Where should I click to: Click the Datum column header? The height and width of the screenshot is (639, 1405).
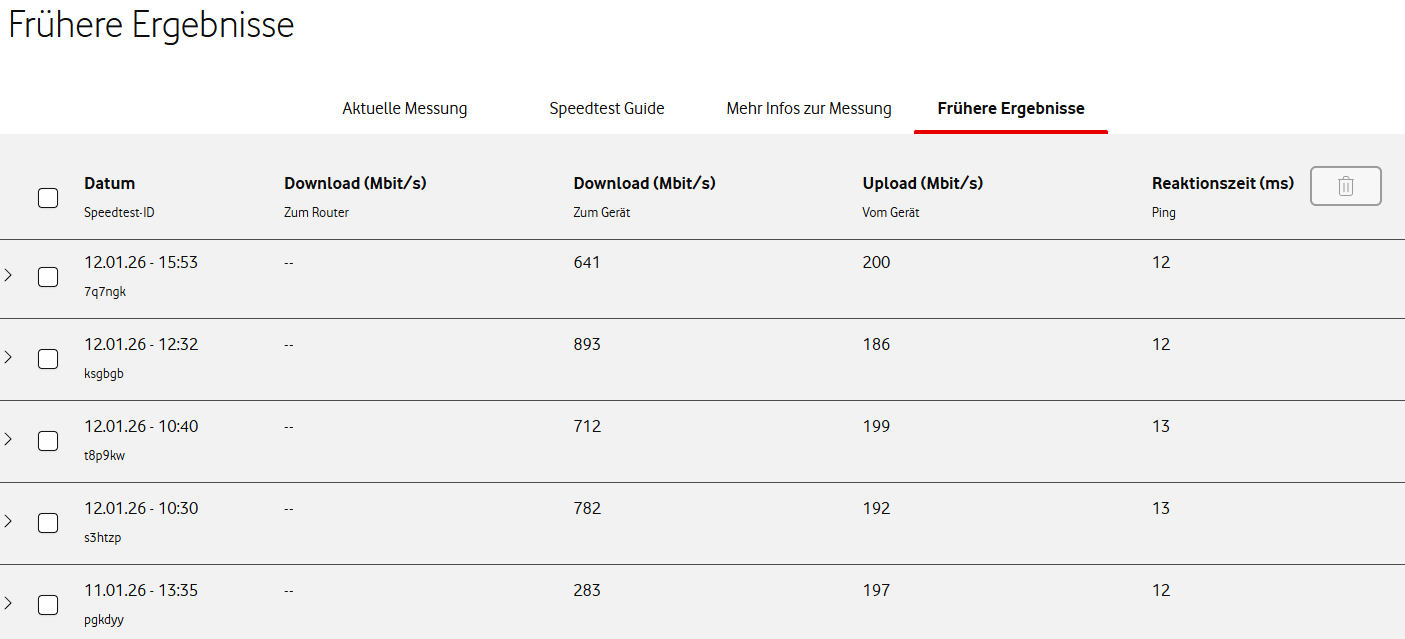[x=109, y=183]
